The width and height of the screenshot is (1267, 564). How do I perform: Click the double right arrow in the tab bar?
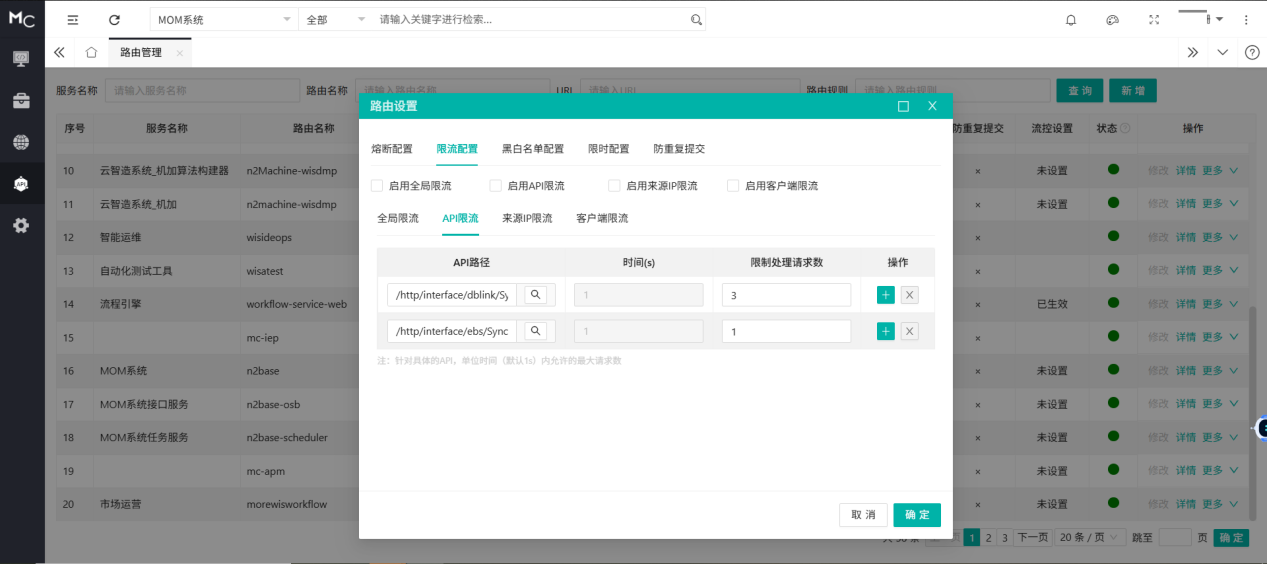point(1192,52)
